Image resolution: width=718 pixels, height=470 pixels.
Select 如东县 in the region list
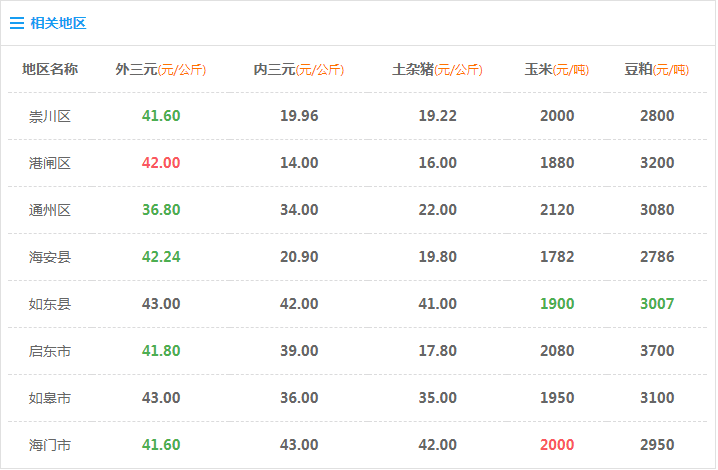pos(50,304)
